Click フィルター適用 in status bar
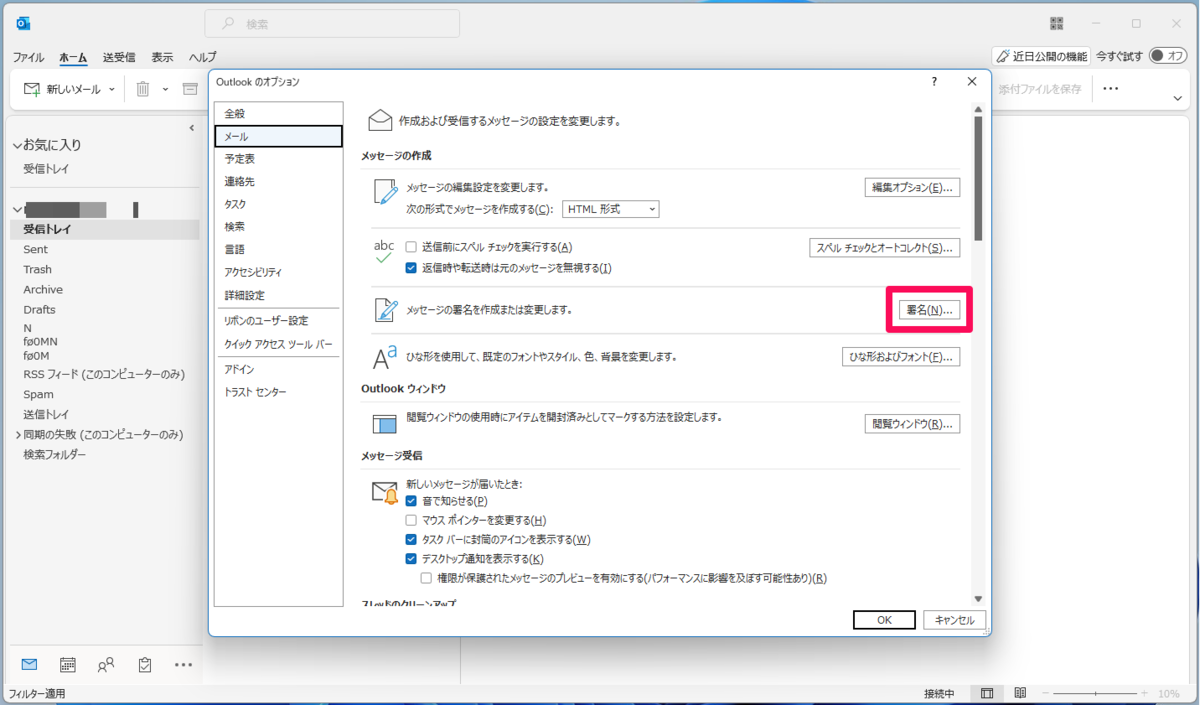Image resolution: width=1200 pixels, height=705 pixels. 37,694
